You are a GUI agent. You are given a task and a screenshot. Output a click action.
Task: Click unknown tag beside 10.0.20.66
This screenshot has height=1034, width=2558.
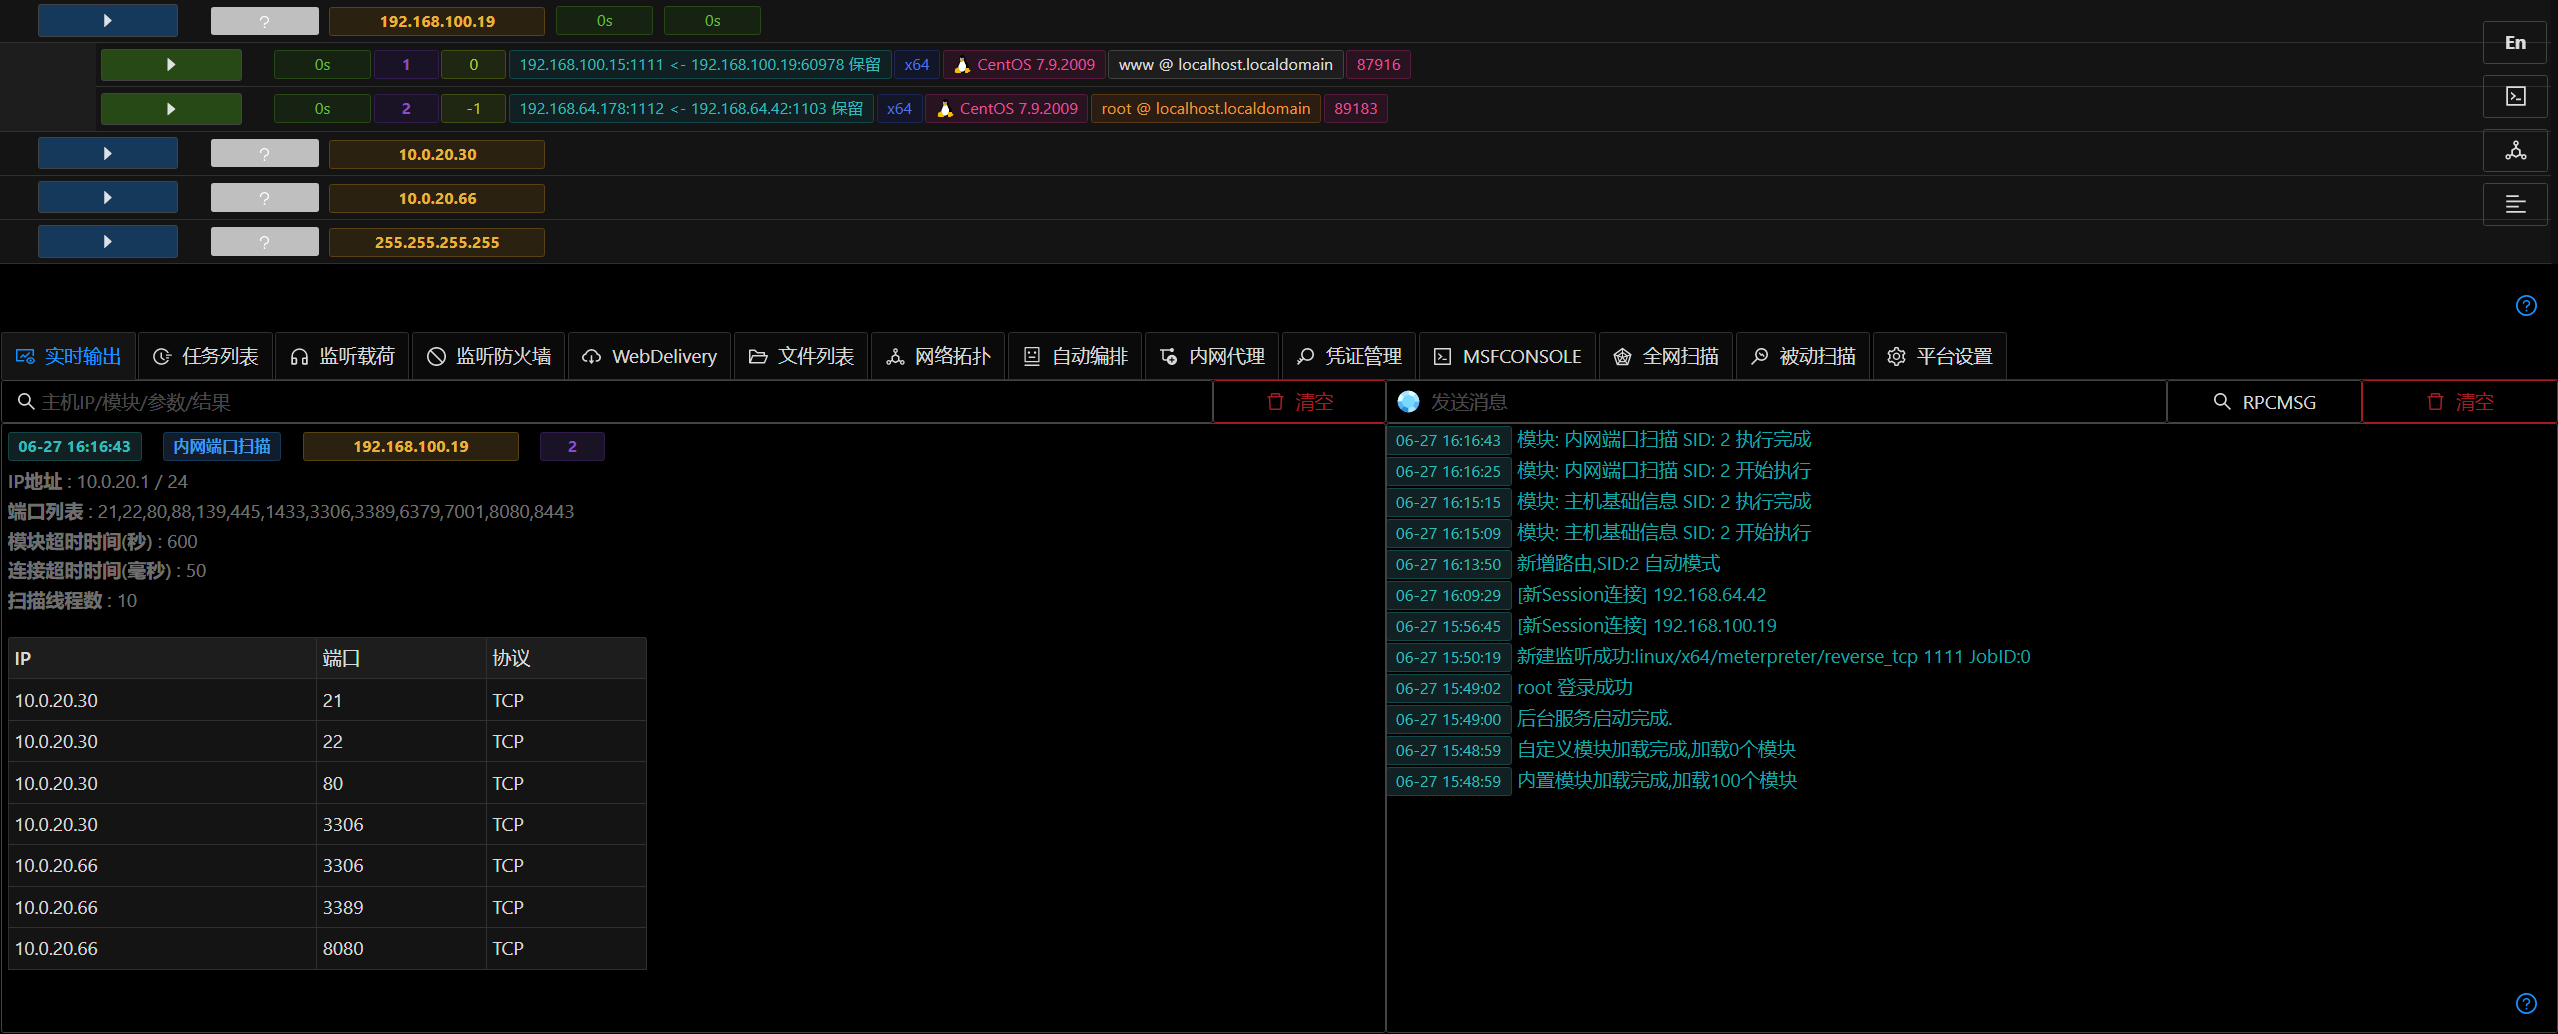click(x=264, y=198)
